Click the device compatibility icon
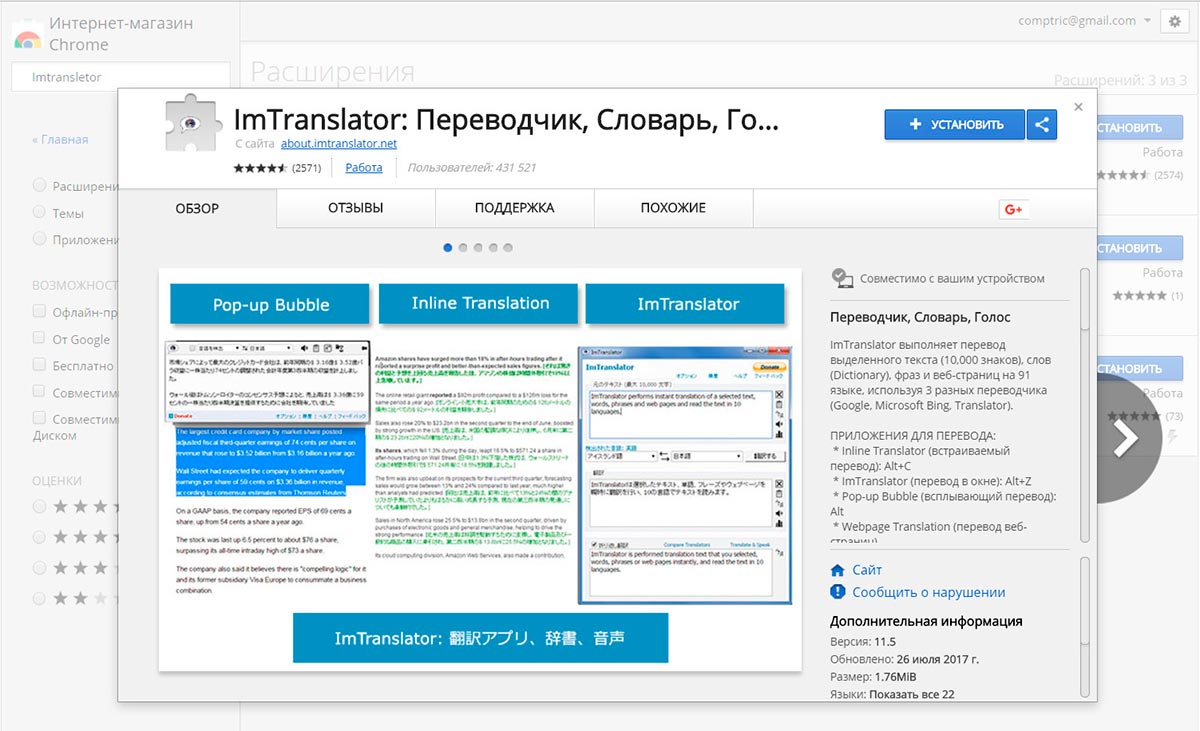Screen dimensions: 1200x731 click(841, 278)
